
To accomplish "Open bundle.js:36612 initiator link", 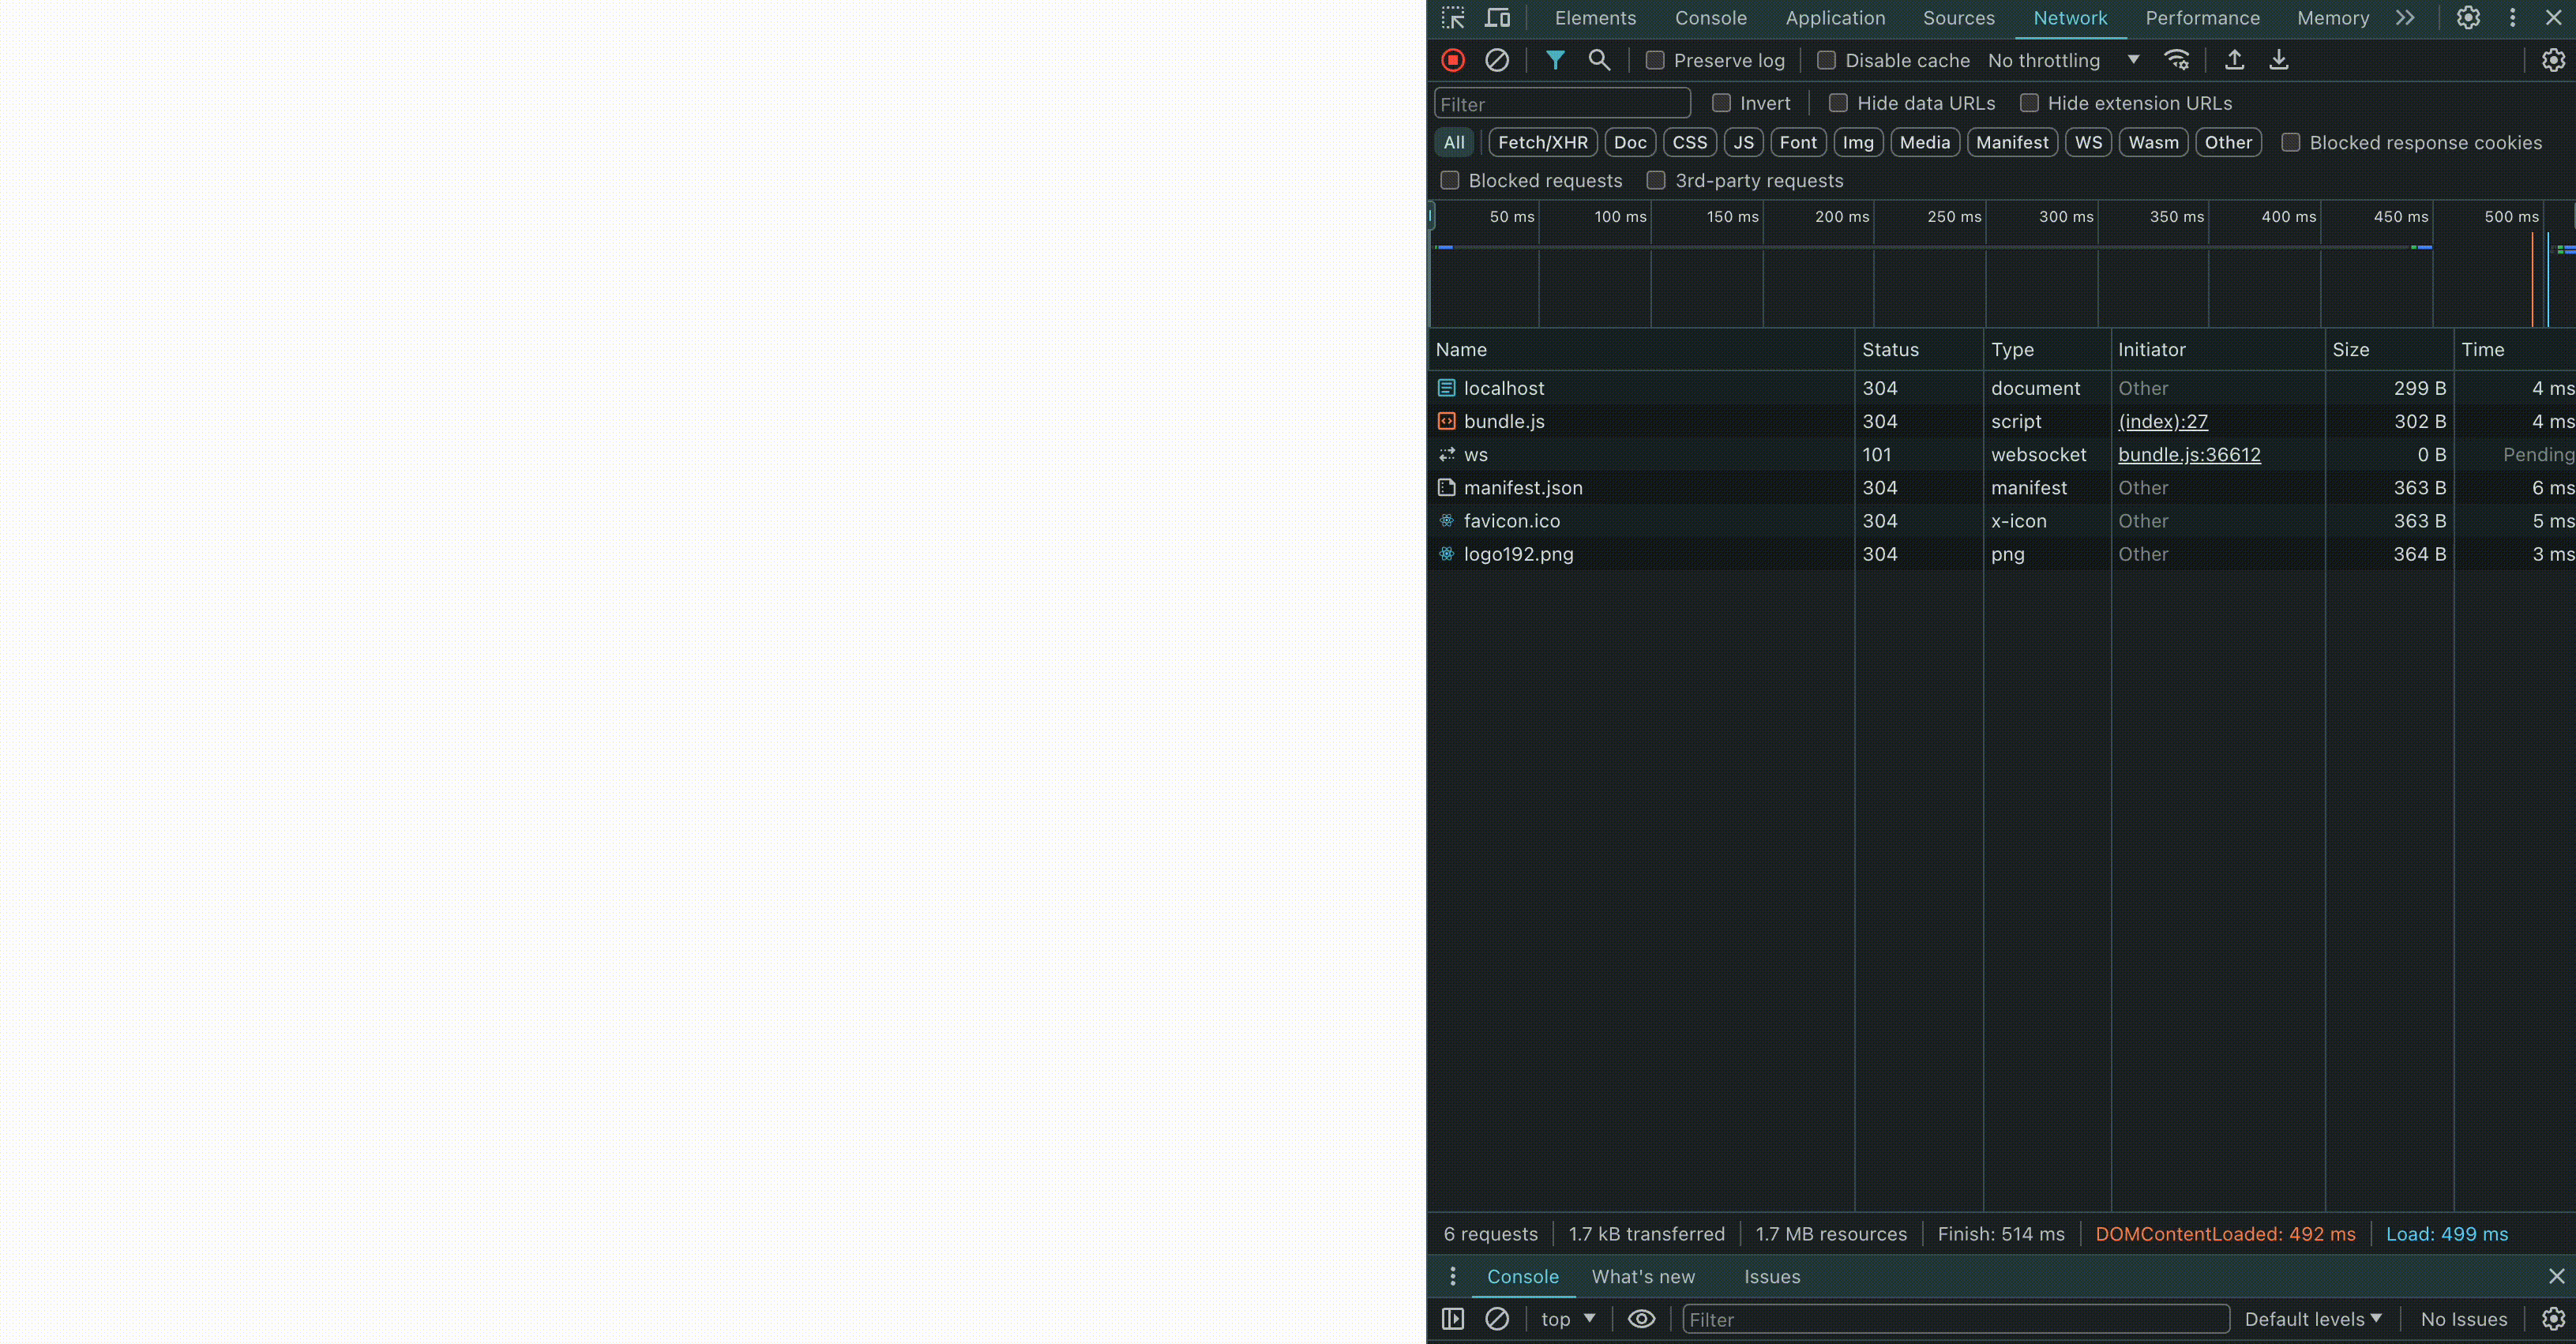I will pos(2189,455).
